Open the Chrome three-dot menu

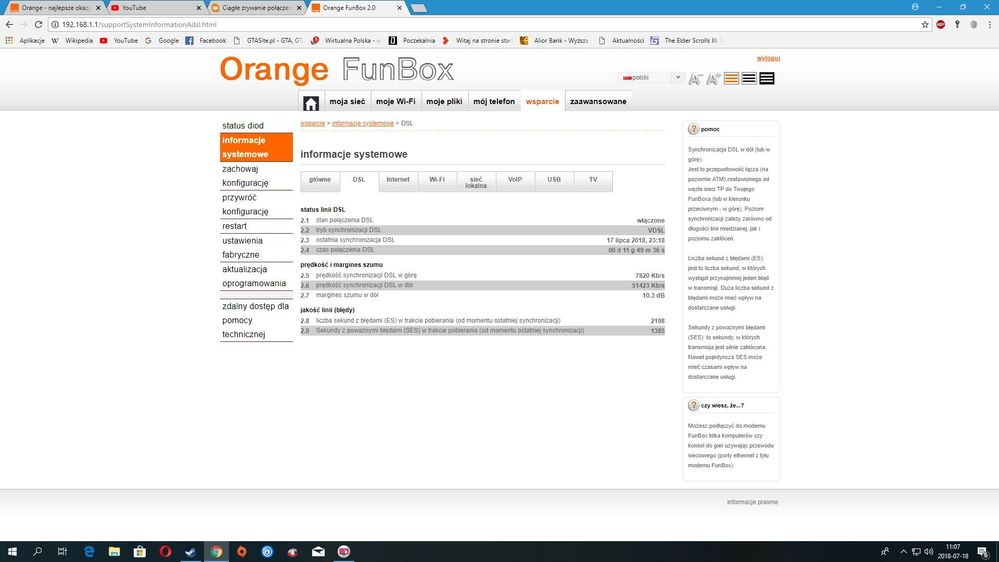pyautogui.click(x=989, y=24)
